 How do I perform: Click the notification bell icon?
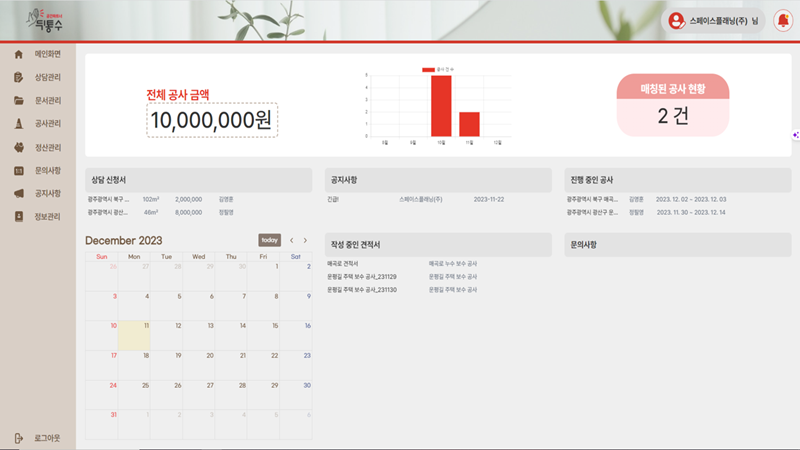coord(783,21)
